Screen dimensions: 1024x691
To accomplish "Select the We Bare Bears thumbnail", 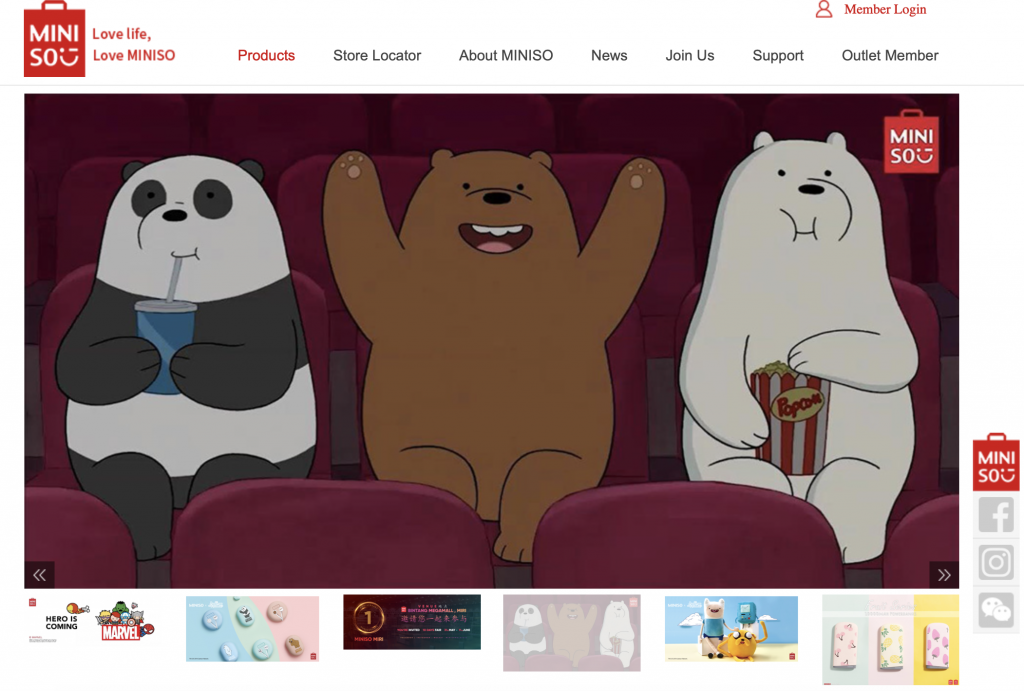I will [x=571, y=633].
